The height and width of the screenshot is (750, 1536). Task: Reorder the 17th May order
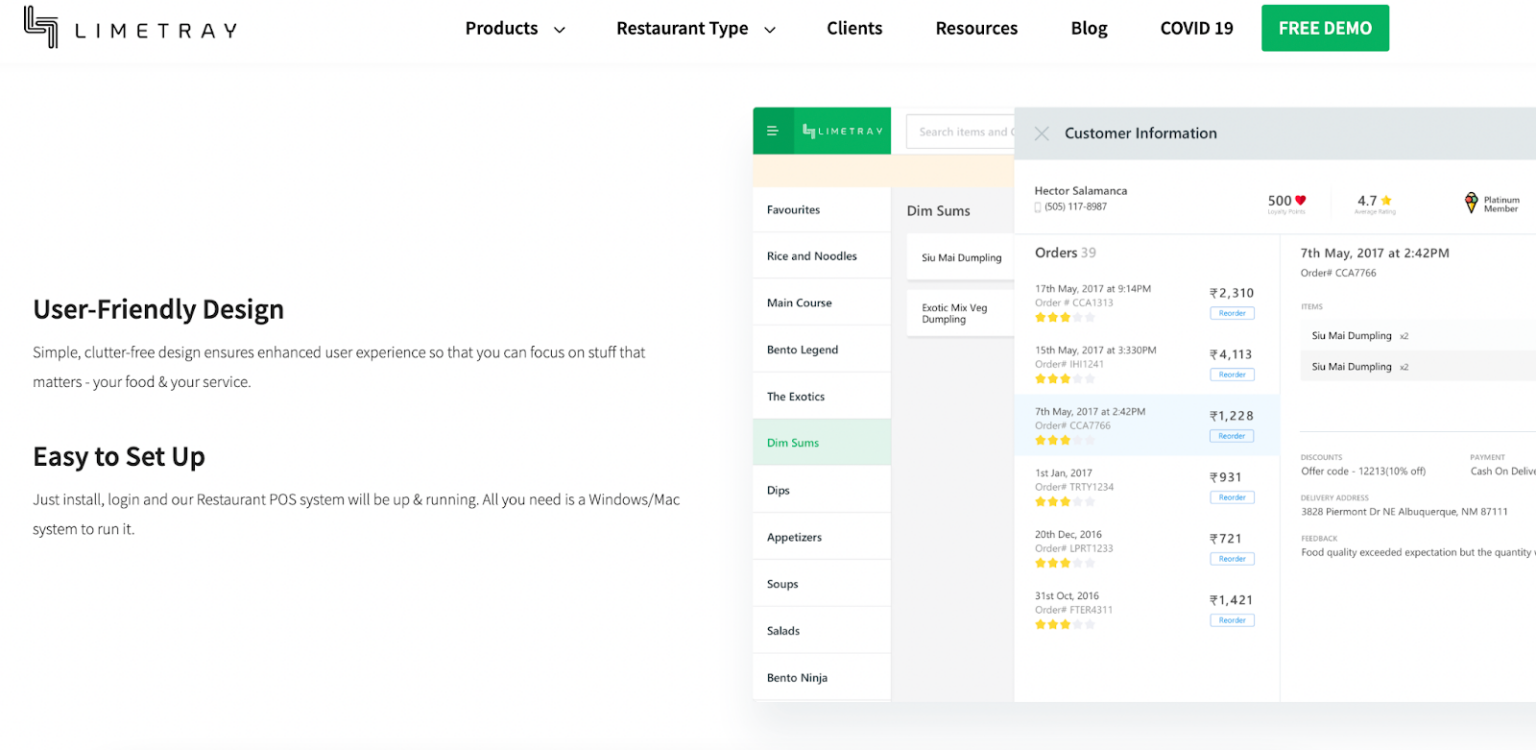(1231, 313)
